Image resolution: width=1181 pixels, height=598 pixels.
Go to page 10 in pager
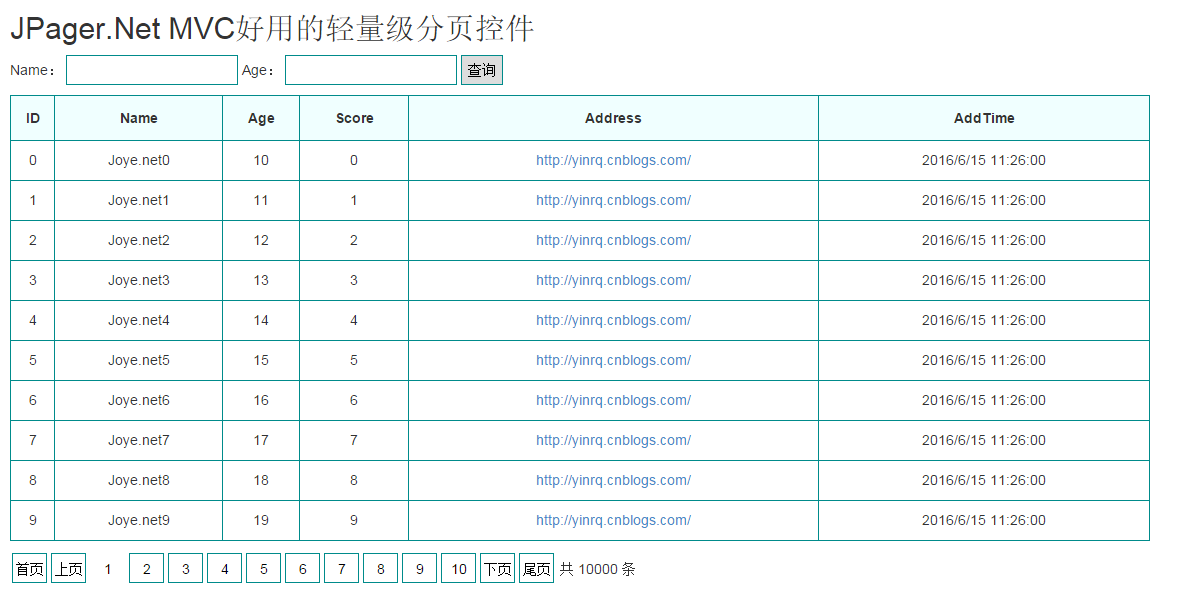458,569
